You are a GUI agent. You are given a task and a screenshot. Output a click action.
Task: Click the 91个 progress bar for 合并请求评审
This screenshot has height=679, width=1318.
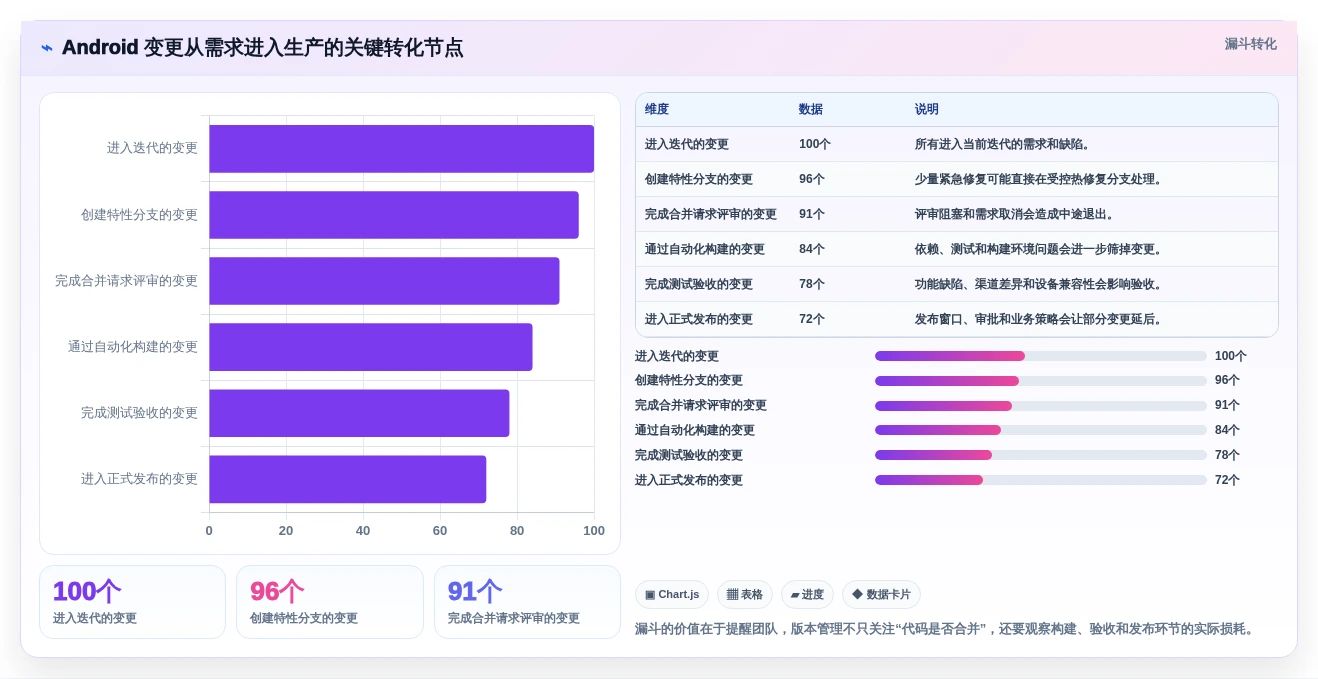click(x=1041, y=406)
